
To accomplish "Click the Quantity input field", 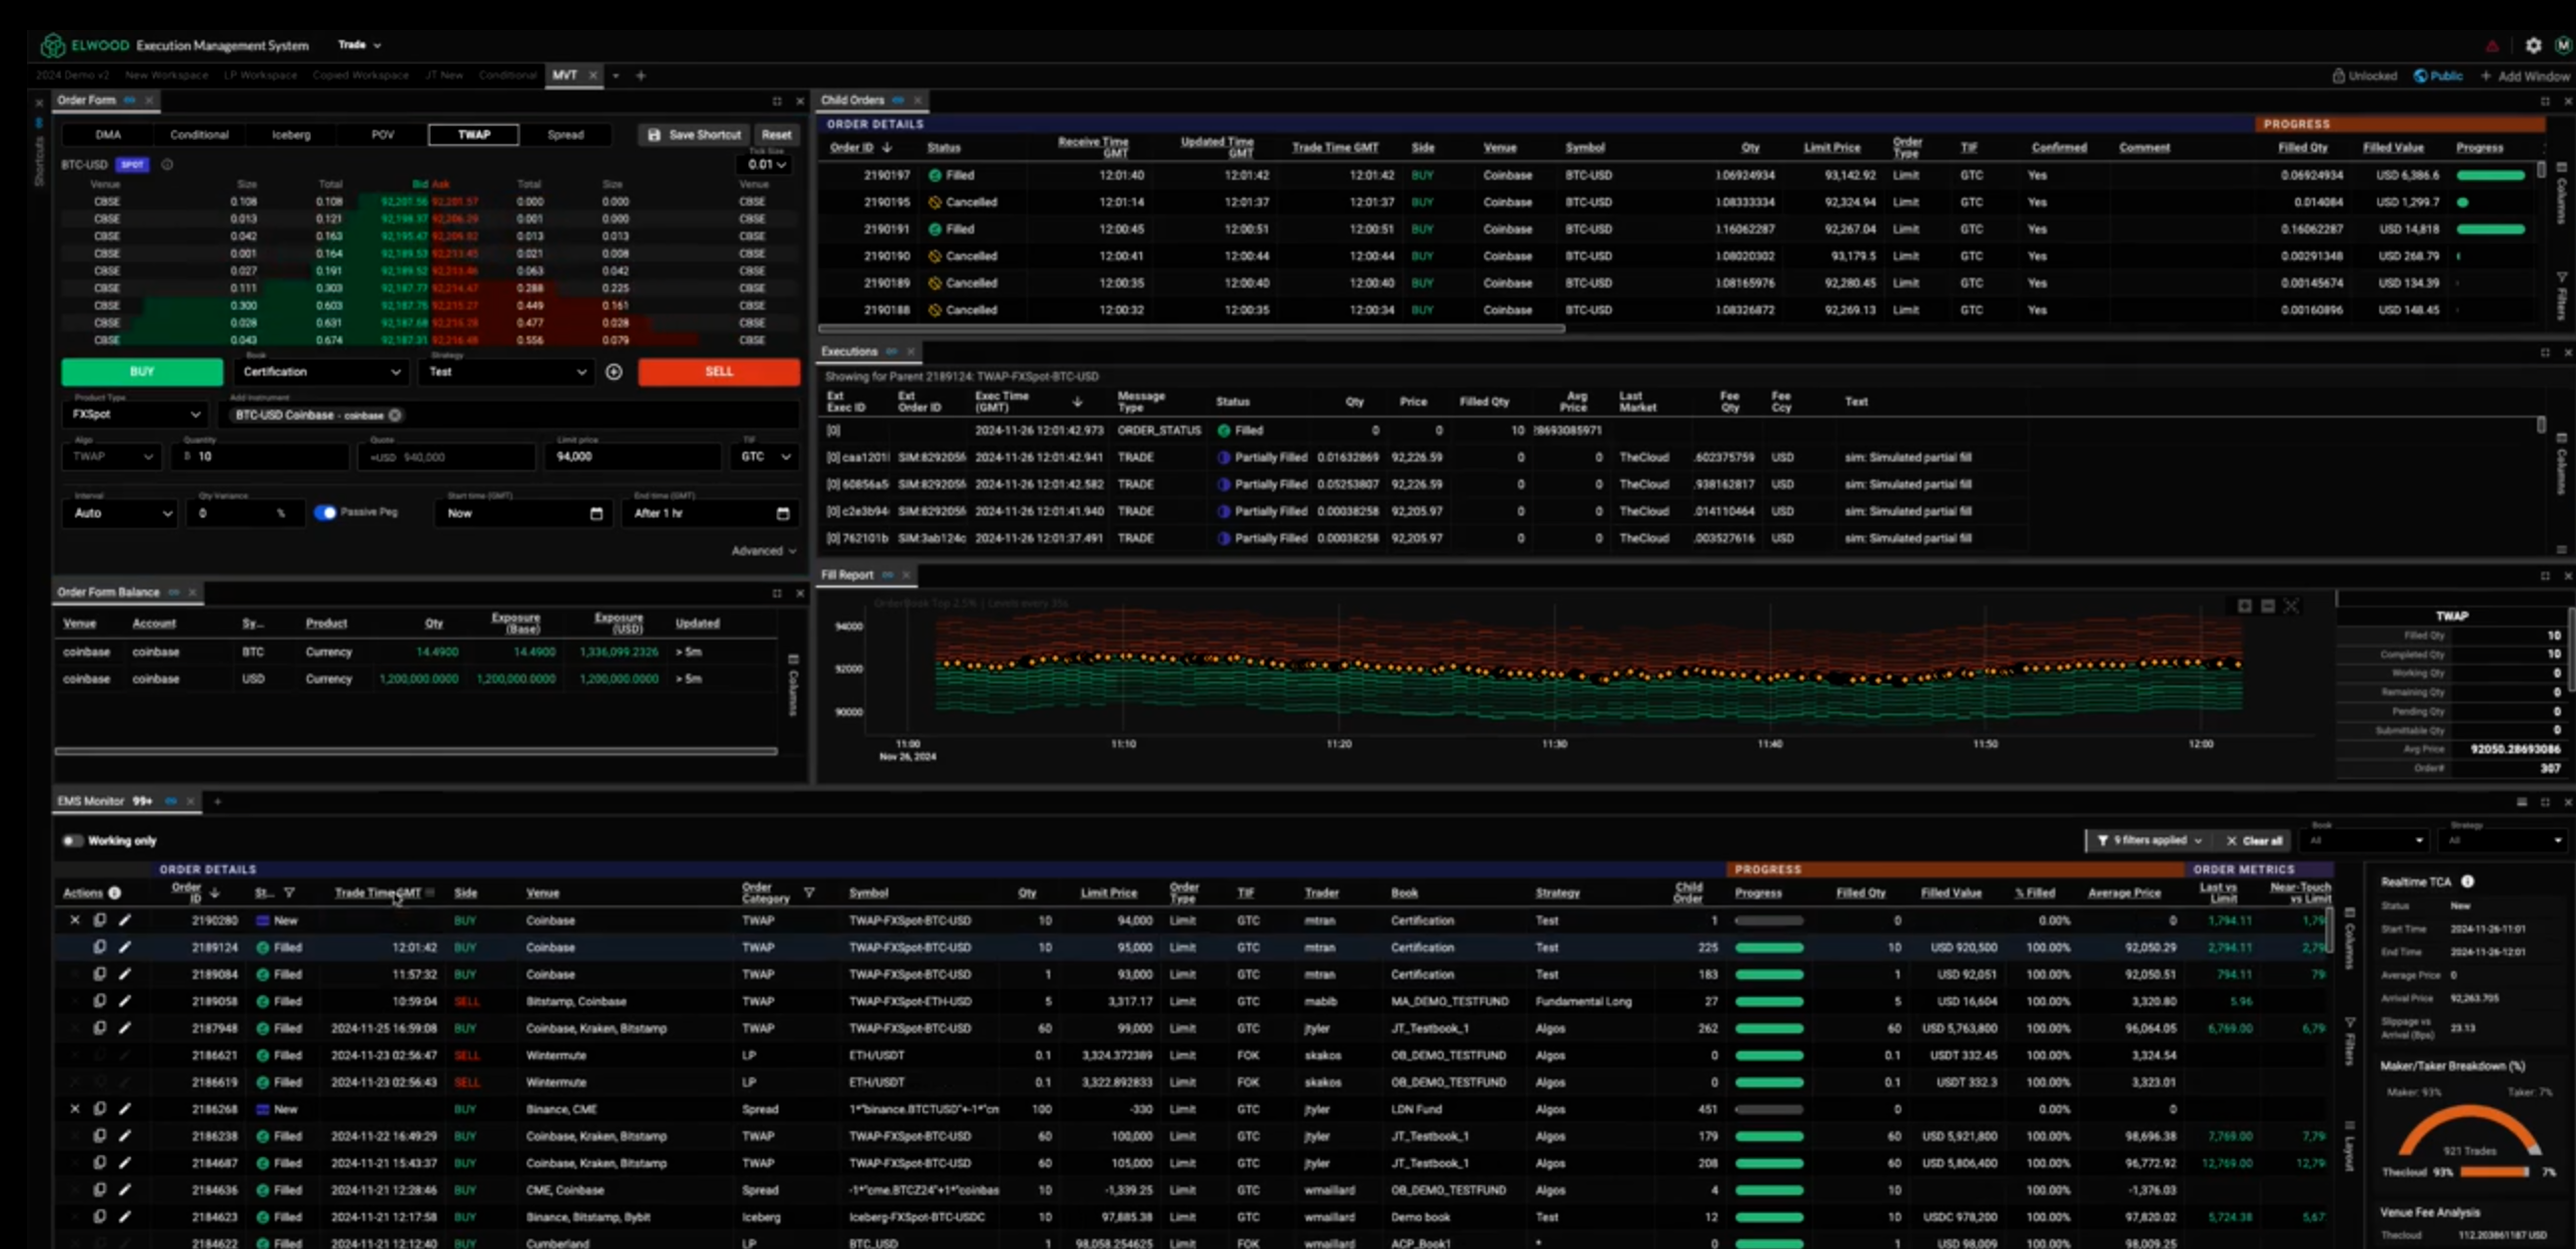I will tap(260, 457).
